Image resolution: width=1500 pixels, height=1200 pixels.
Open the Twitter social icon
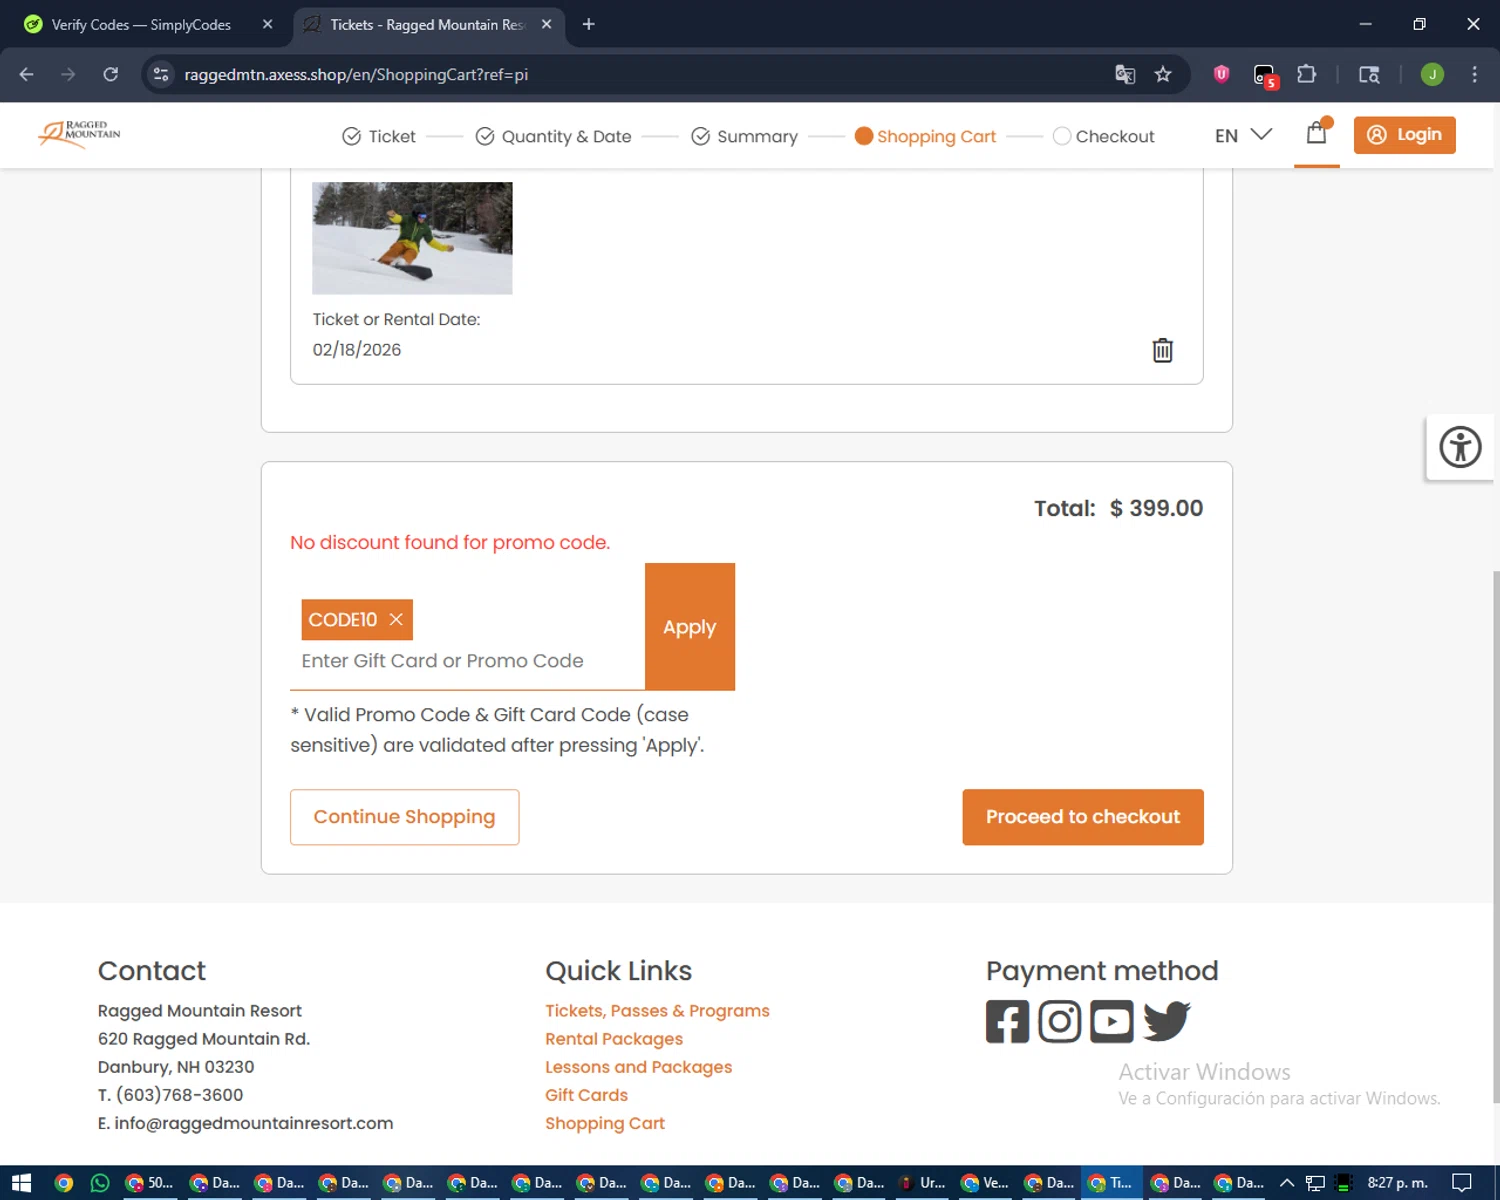coord(1166,1021)
